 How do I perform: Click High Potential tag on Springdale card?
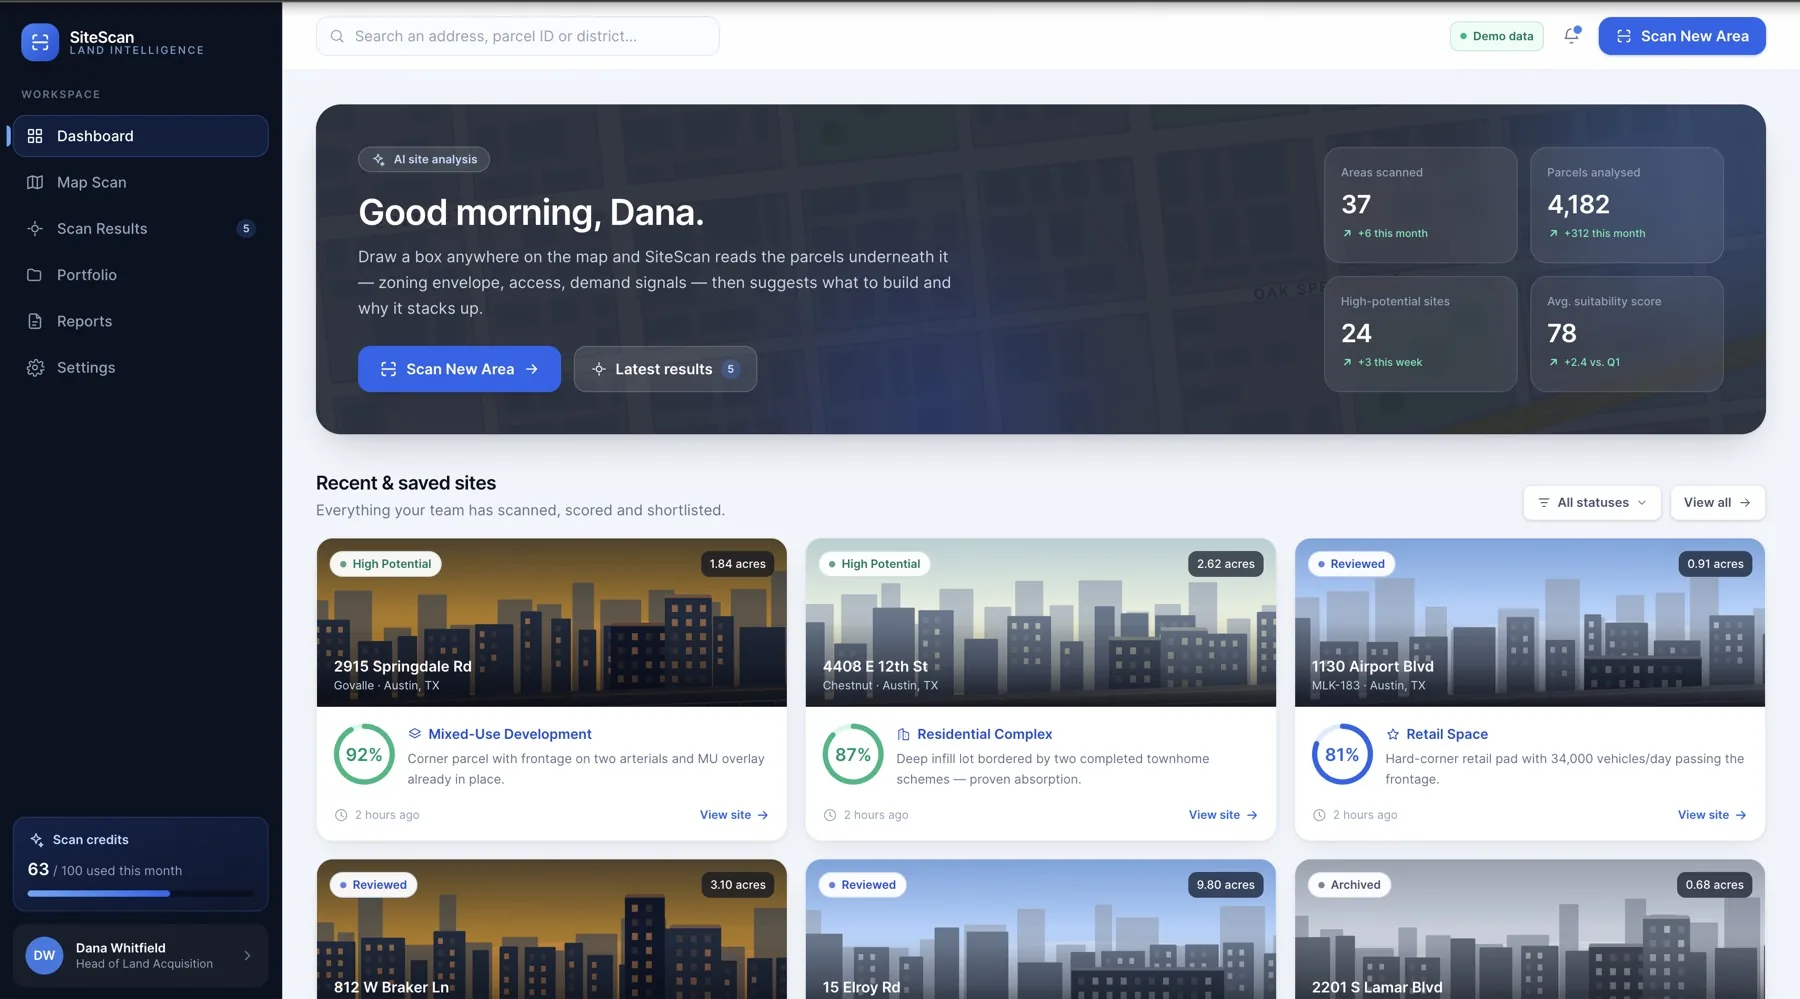[x=385, y=564]
